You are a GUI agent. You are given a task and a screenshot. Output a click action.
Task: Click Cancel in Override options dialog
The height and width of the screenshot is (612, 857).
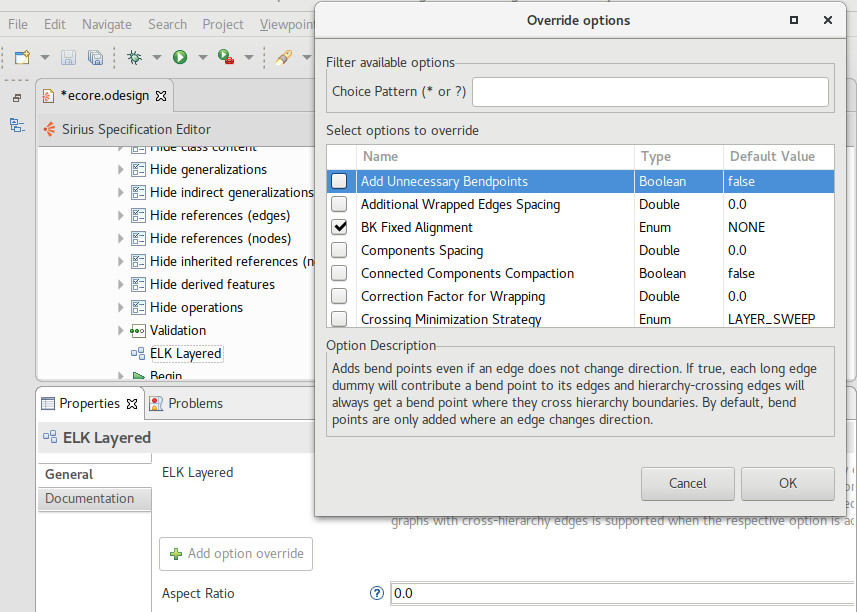[x=688, y=484]
